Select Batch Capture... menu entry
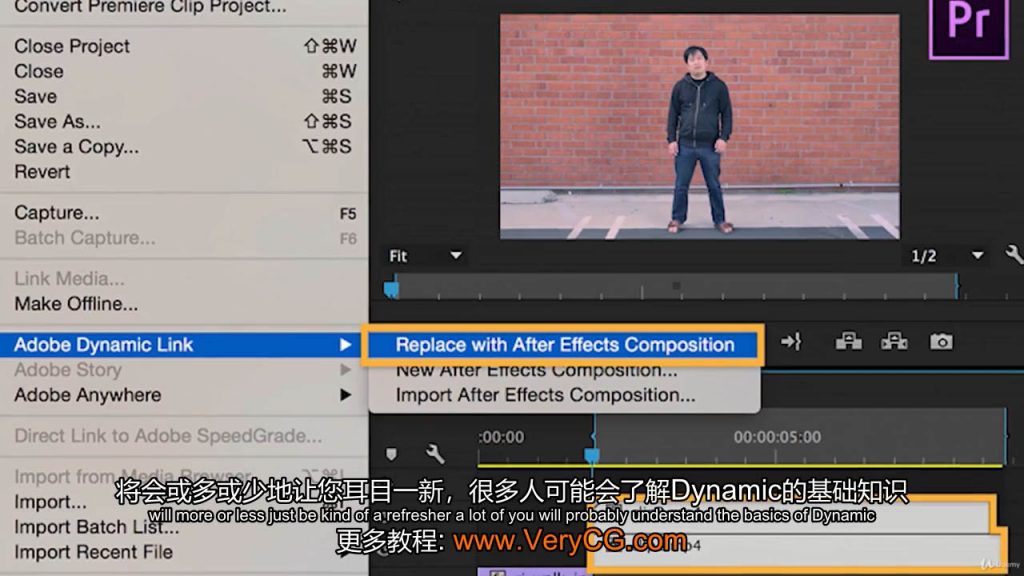1024x576 pixels. pyautogui.click(x=184, y=238)
